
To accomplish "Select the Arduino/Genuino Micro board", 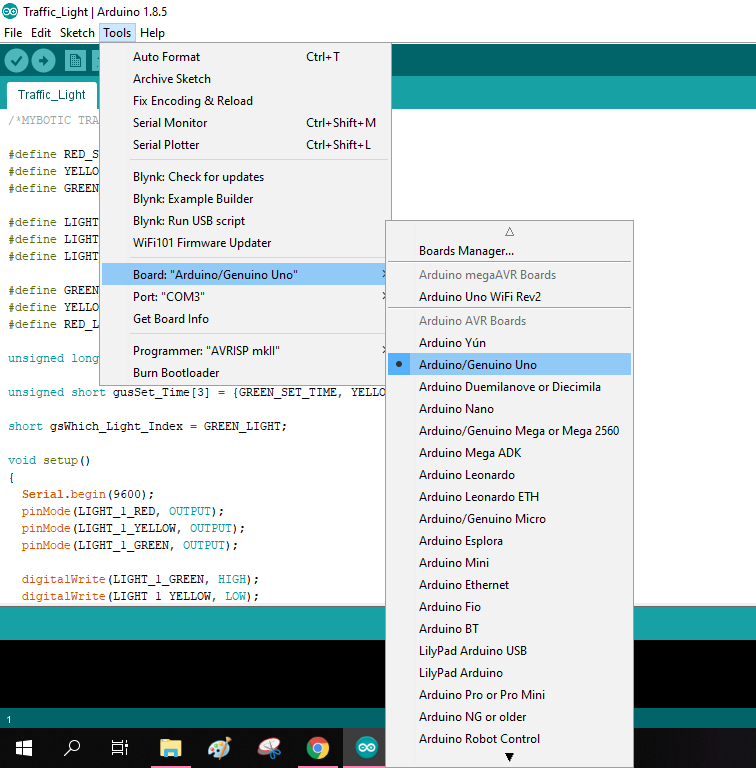I will pos(509,519).
